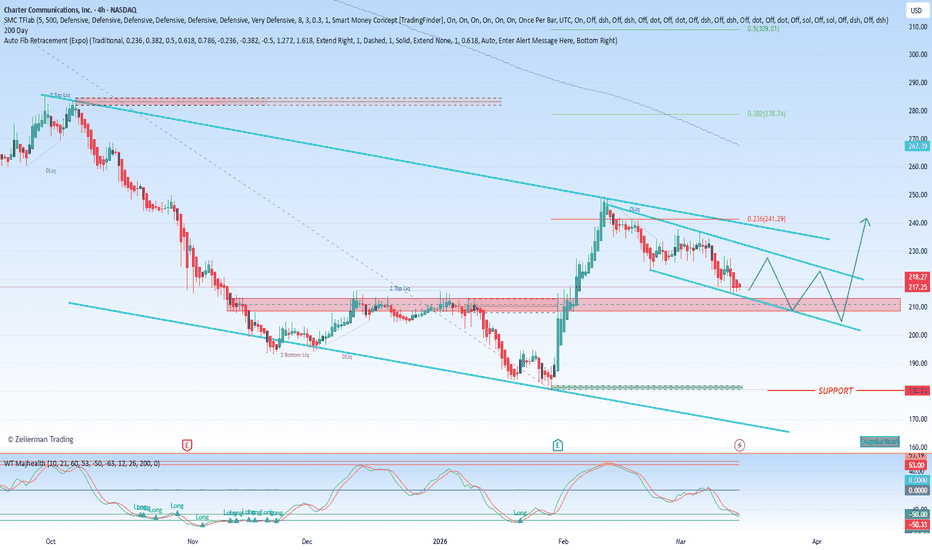
Task: Click the 0.382(278.74) Fib level label
Action: point(766,114)
